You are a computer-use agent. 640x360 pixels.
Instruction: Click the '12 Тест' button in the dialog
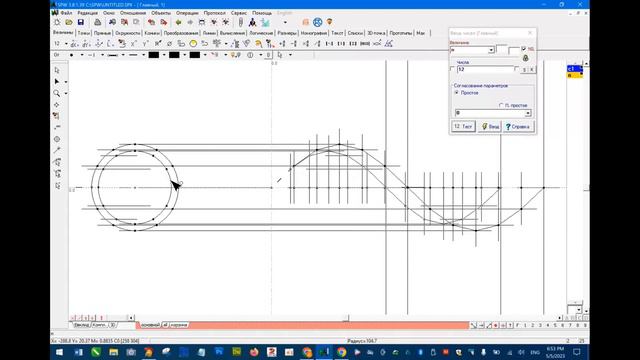pos(463,127)
